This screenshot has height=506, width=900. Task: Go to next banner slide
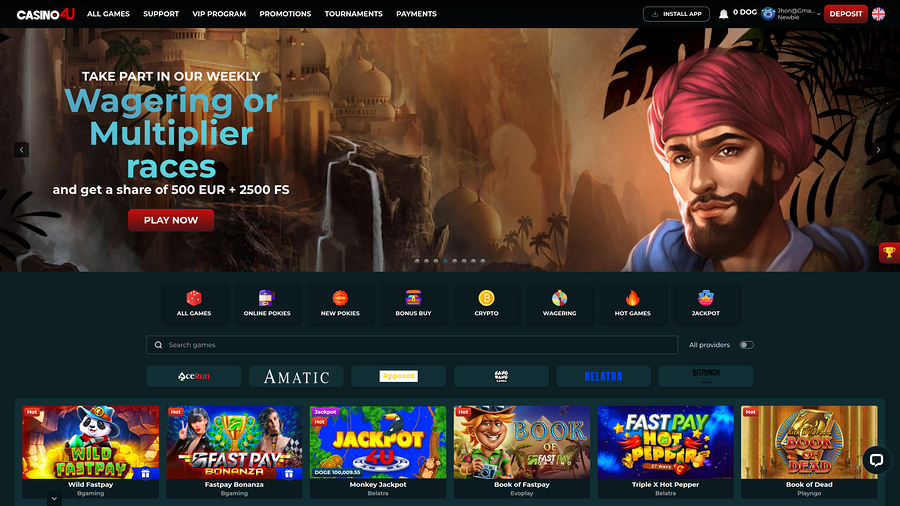878,150
